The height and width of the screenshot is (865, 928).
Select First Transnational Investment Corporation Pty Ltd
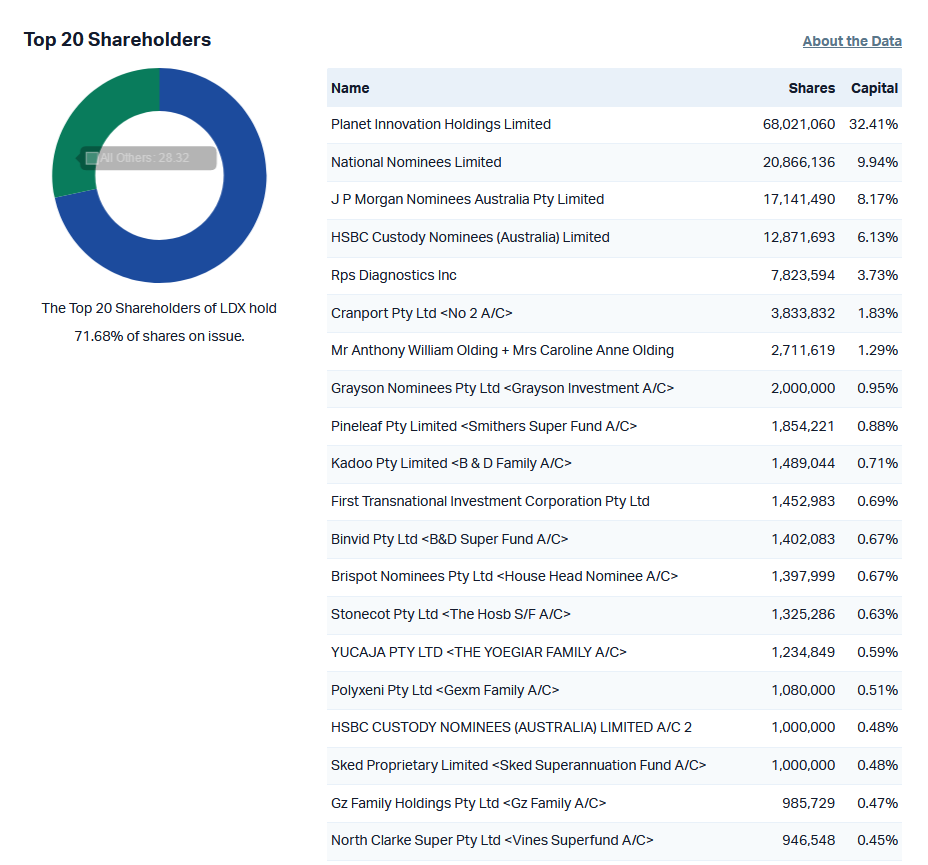[490, 501]
